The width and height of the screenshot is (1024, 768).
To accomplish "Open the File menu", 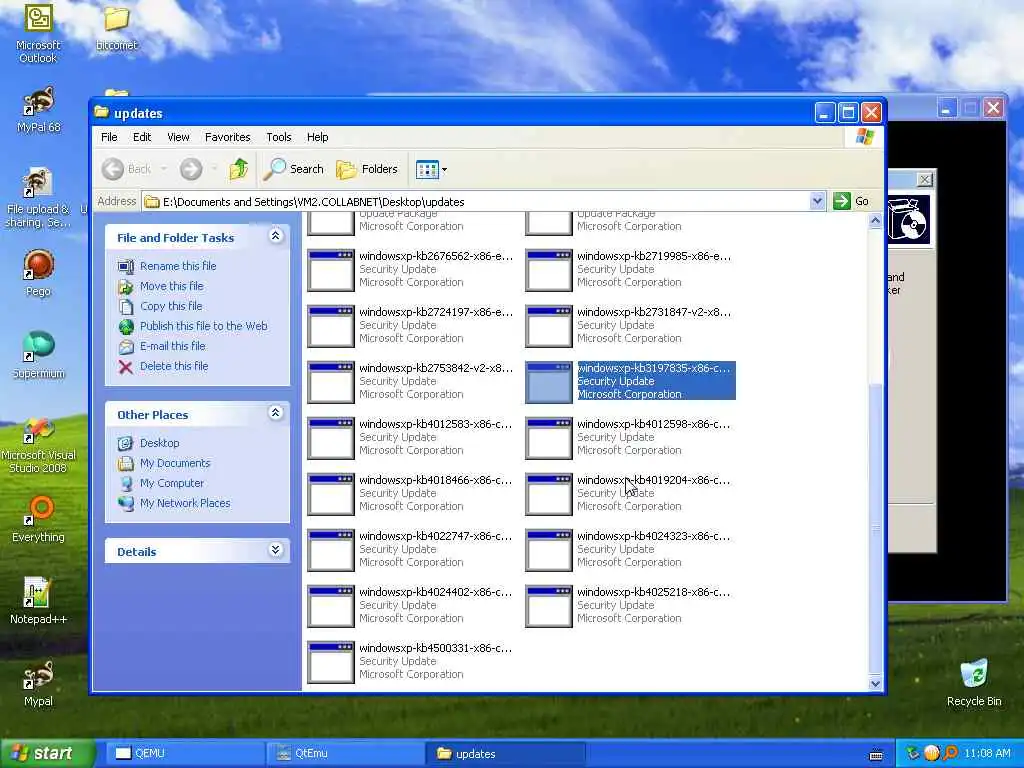I will pyautogui.click(x=109, y=137).
